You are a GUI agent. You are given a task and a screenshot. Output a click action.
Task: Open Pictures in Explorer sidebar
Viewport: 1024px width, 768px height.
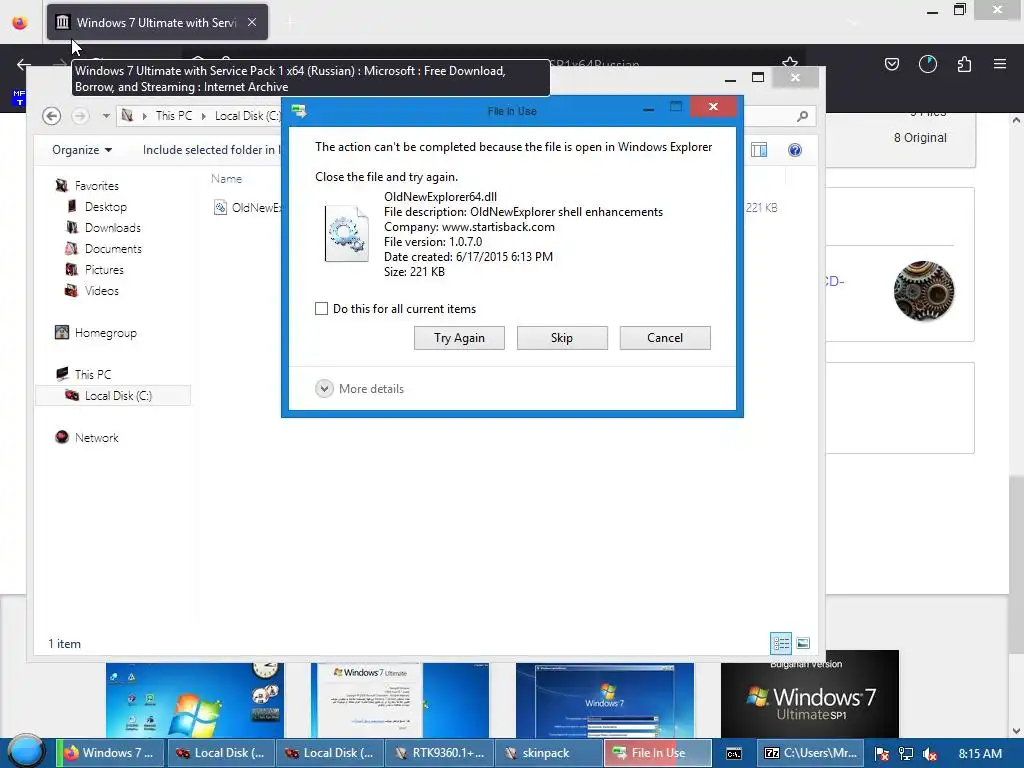point(104,269)
